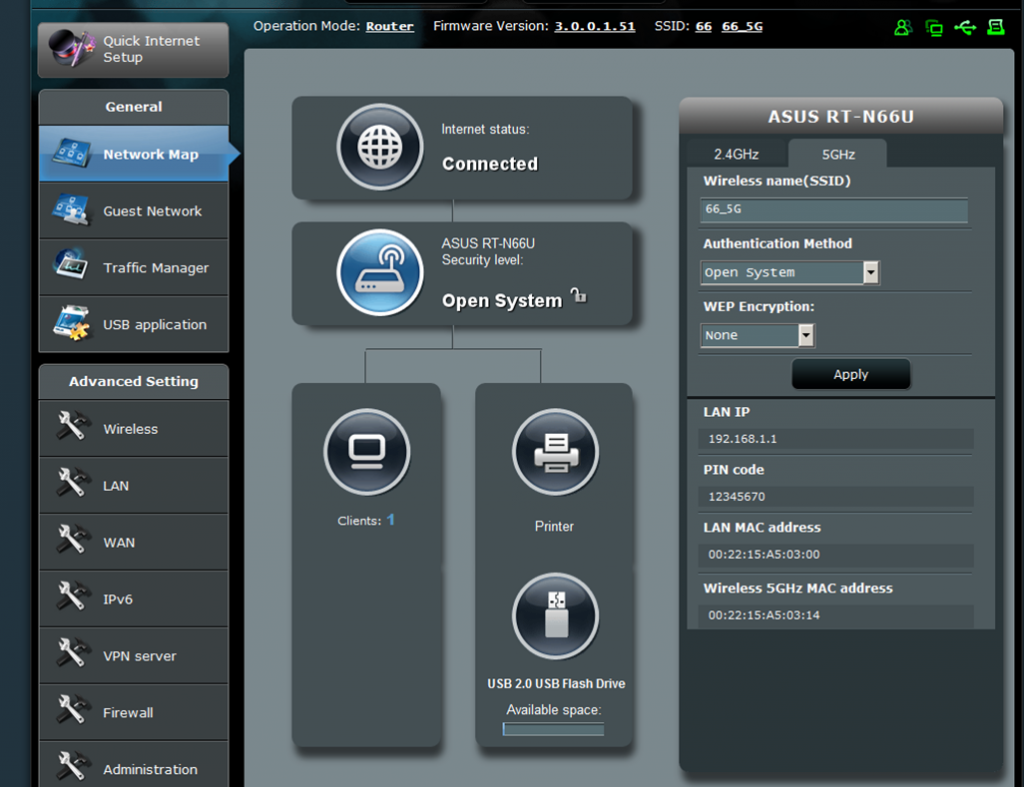
Task: Click LAN MAC address 00:22:15:A5:03:00
Action: coord(764,554)
